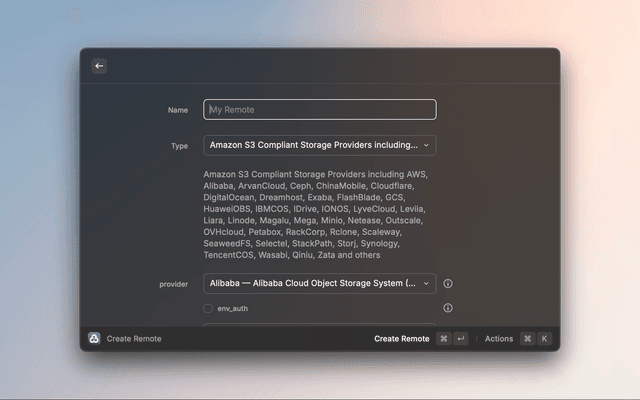Click the Command key icon beside Actions

tap(527, 339)
